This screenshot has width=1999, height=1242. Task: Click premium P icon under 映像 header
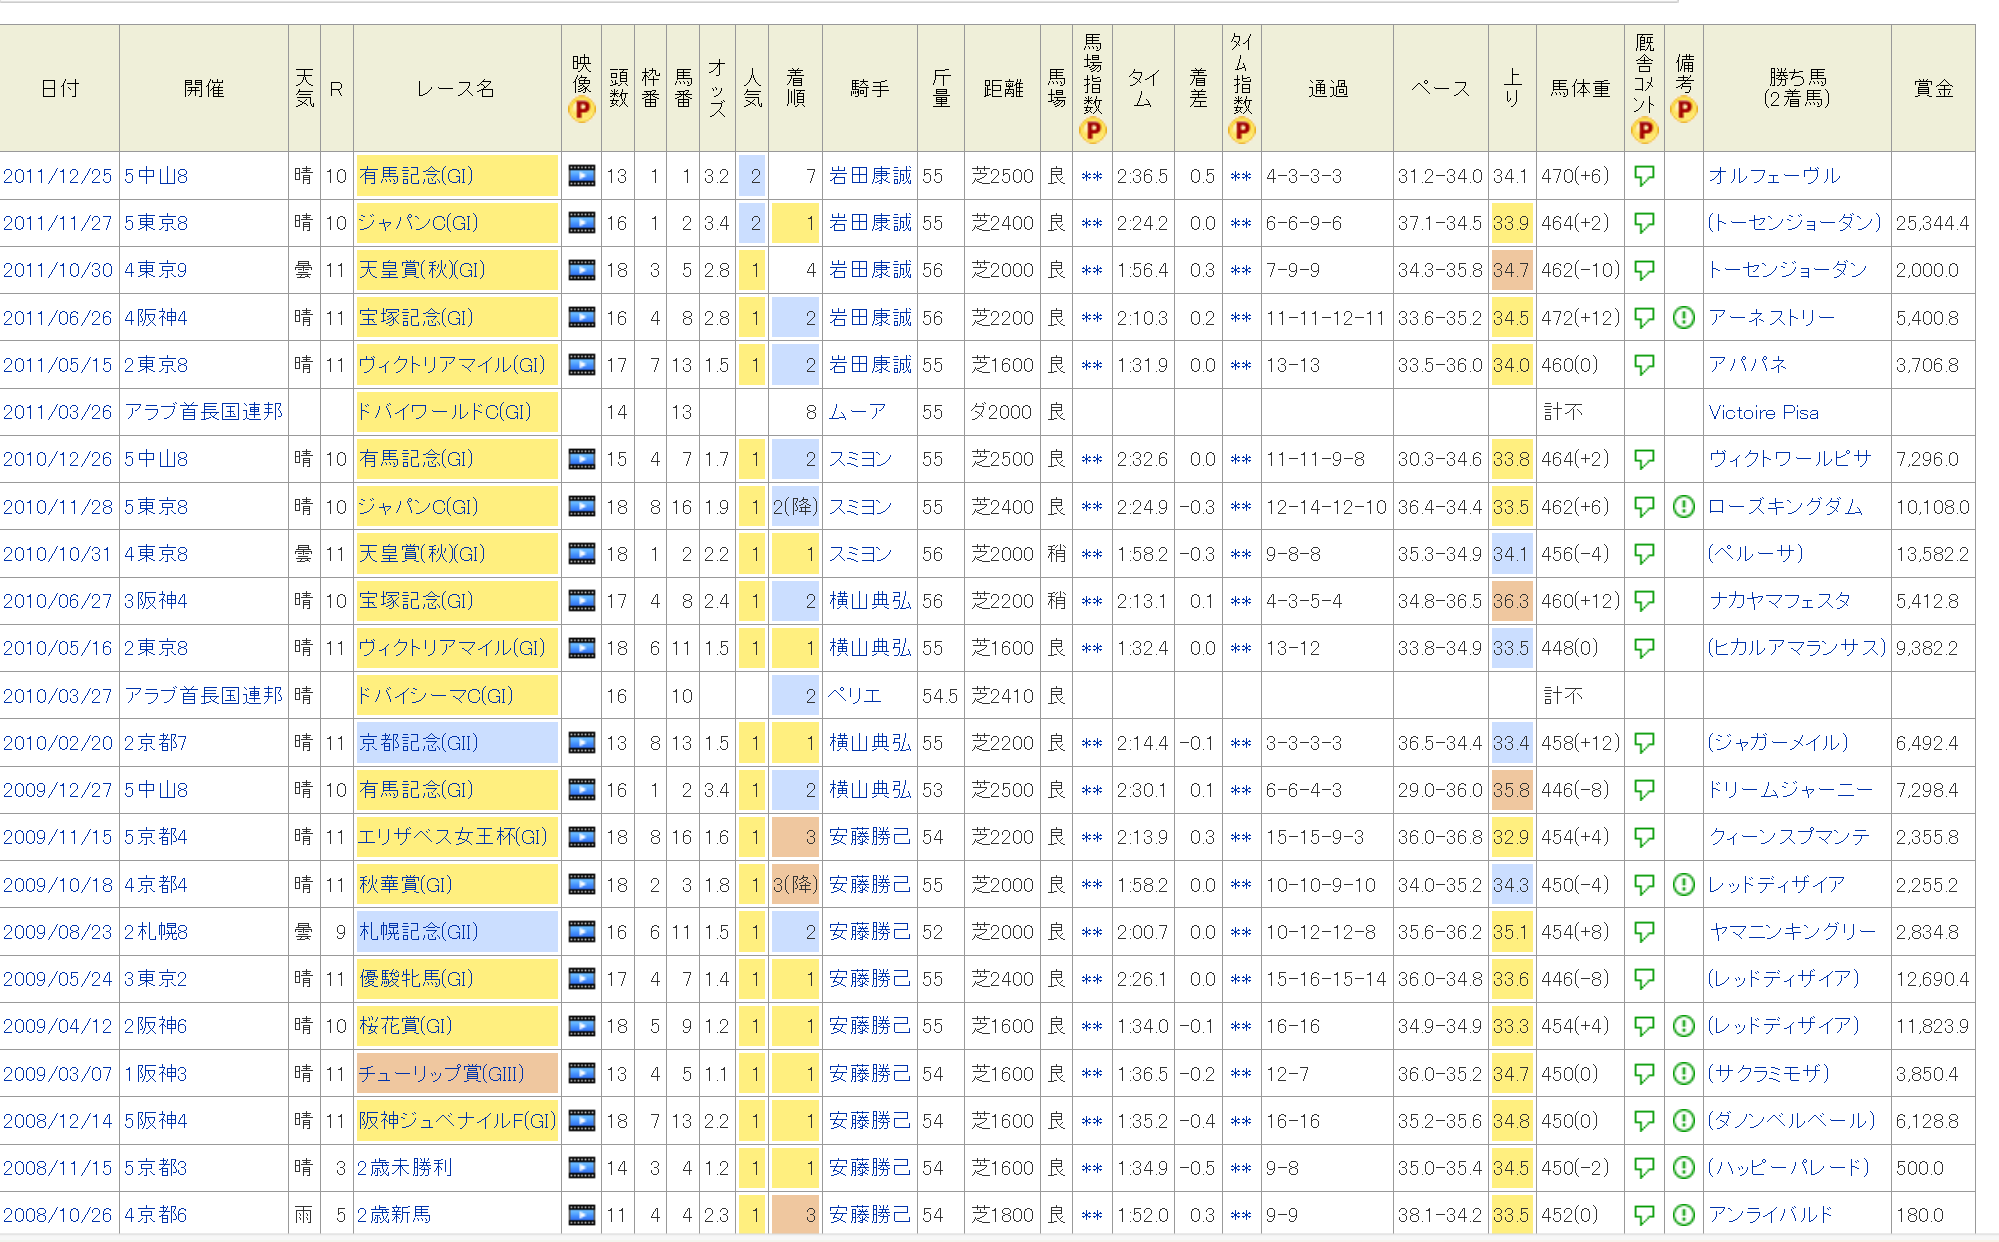coord(581,110)
